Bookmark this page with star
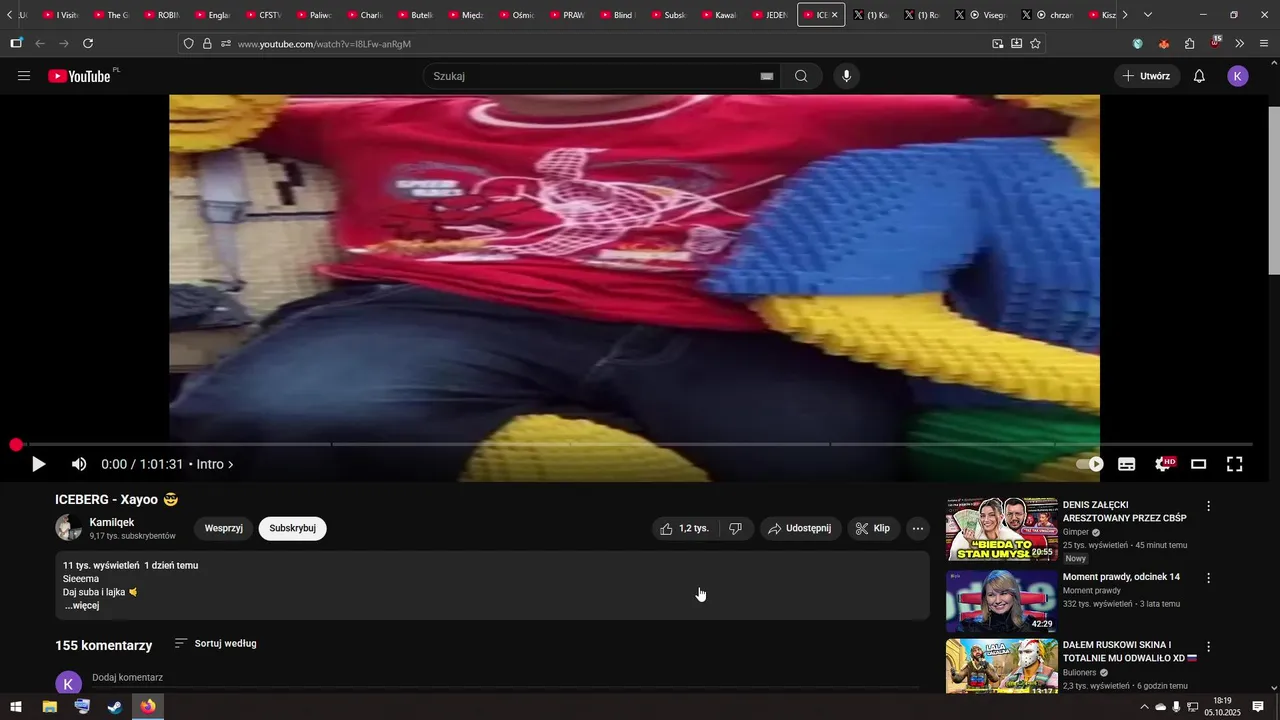The image size is (1280, 720). point(1035,43)
